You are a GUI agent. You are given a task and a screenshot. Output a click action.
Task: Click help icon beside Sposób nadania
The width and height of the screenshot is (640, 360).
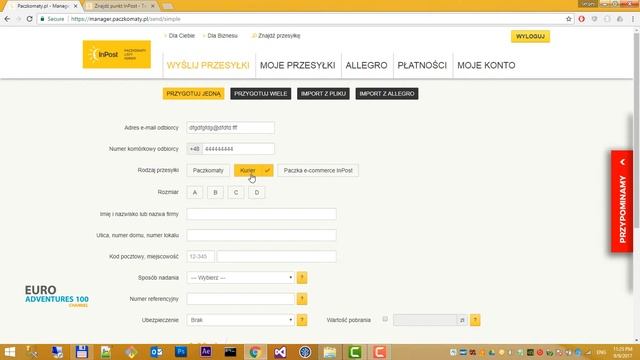click(x=302, y=278)
